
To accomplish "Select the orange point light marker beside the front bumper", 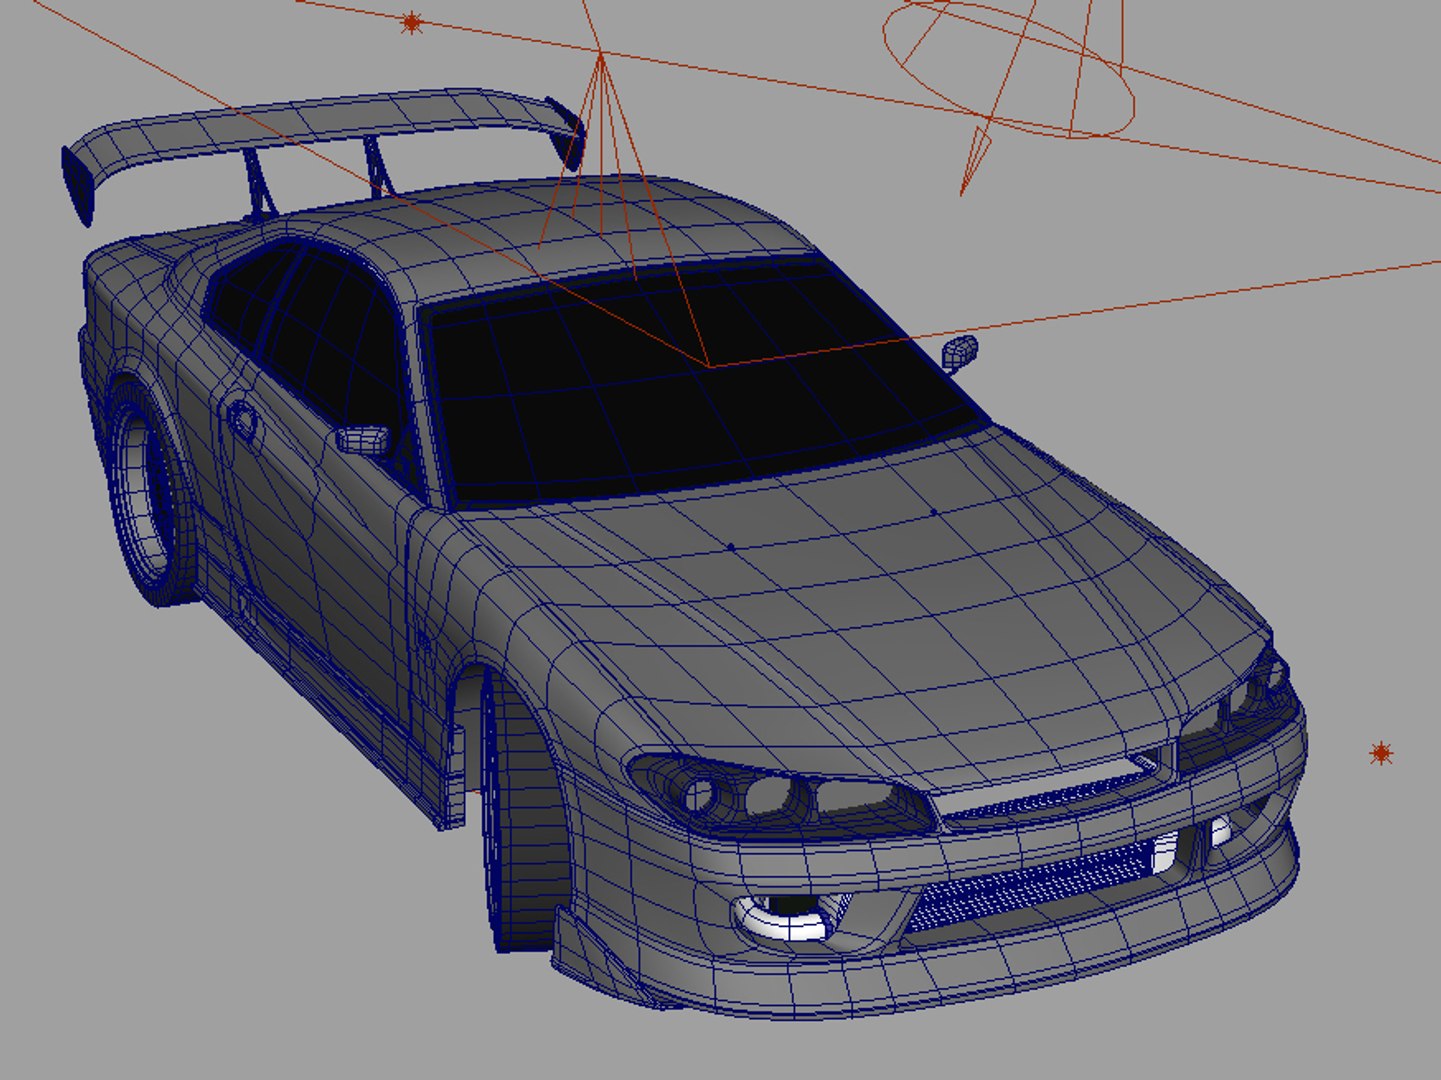I will [x=1381, y=753].
